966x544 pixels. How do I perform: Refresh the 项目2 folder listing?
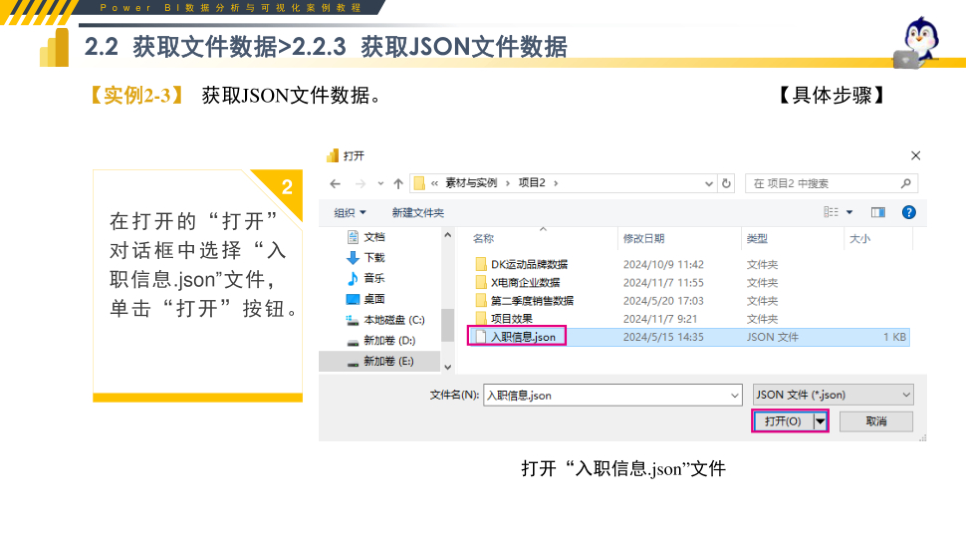726,184
